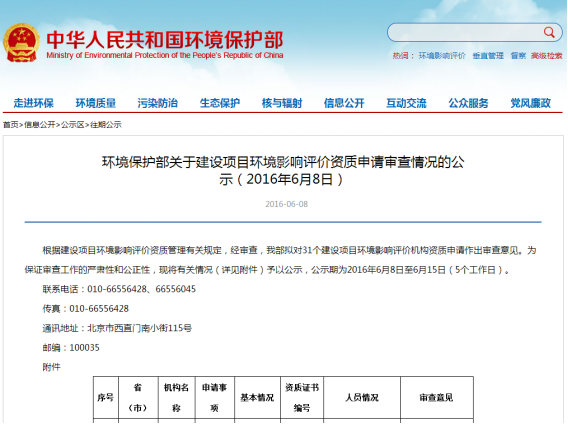
Task: Click the 申请事项 table header
Action: 214,398
